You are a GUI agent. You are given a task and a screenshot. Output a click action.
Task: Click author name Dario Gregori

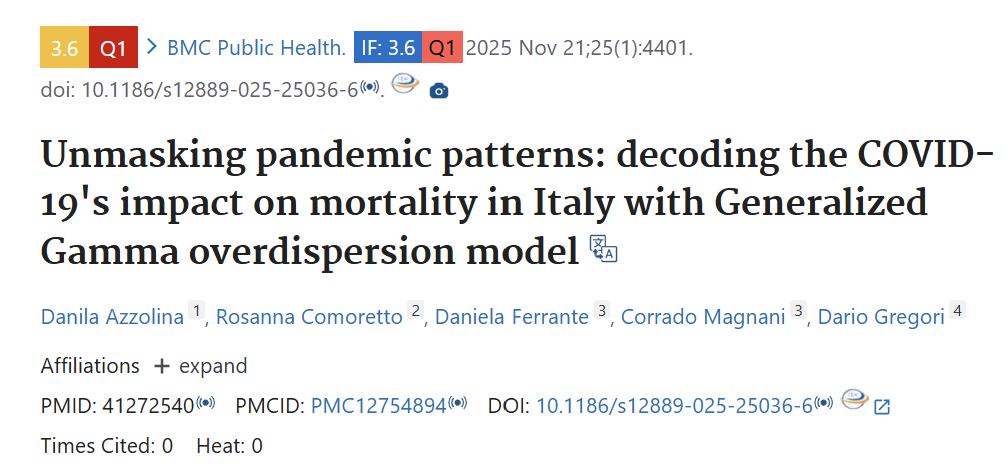coord(881,317)
